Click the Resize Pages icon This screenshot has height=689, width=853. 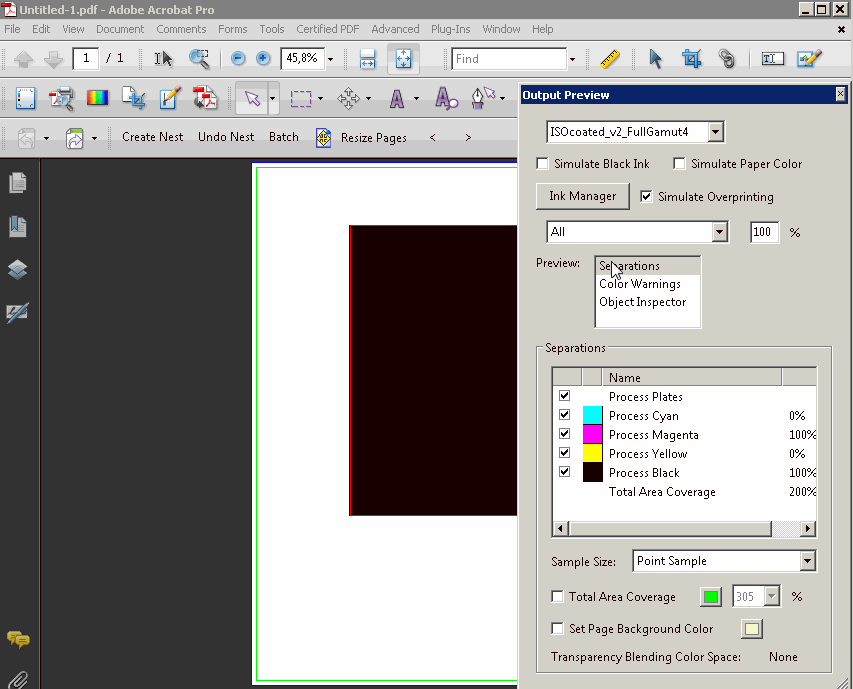[324, 138]
